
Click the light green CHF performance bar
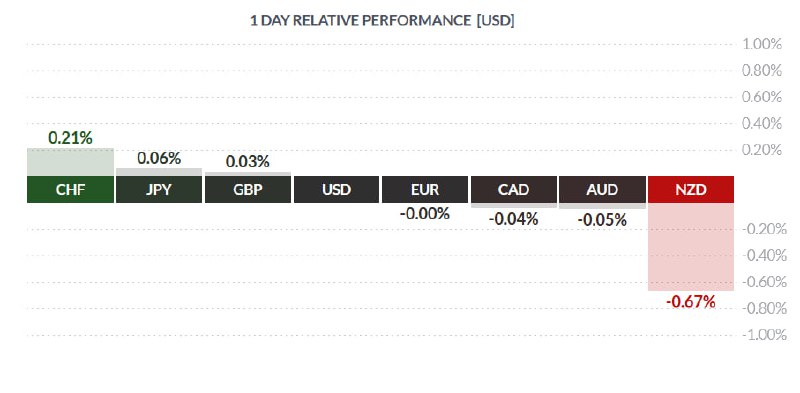(70, 162)
